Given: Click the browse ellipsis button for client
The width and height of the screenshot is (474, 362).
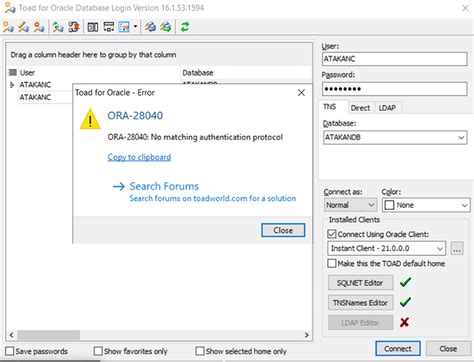Looking at the screenshot, I should tap(457, 248).
